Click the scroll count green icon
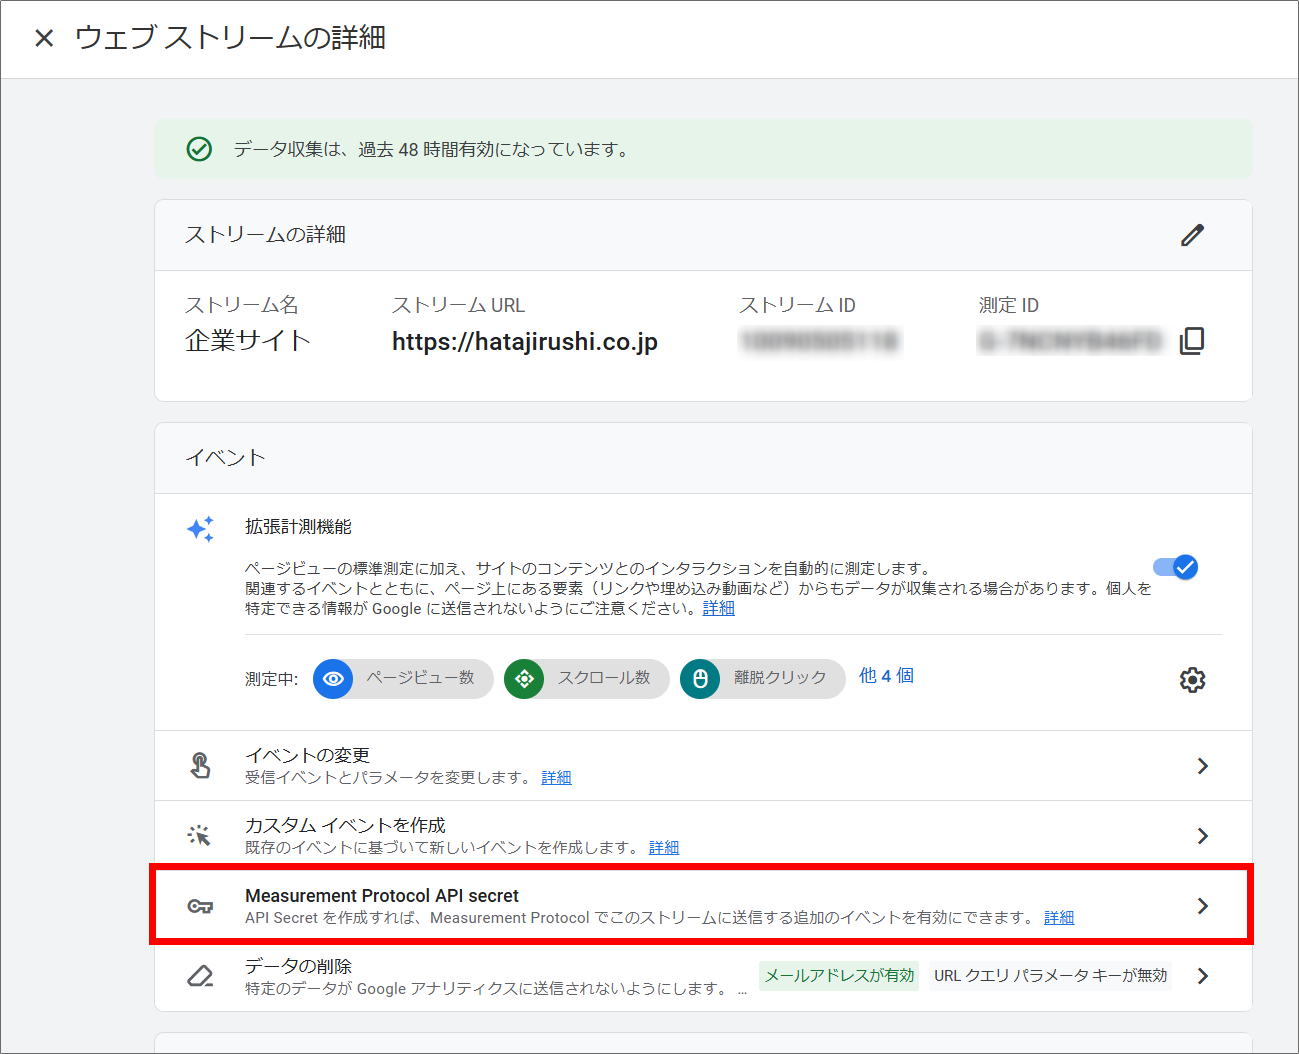Image resolution: width=1299 pixels, height=1054 pixels. pyautogui.click(x=524, y=679)
